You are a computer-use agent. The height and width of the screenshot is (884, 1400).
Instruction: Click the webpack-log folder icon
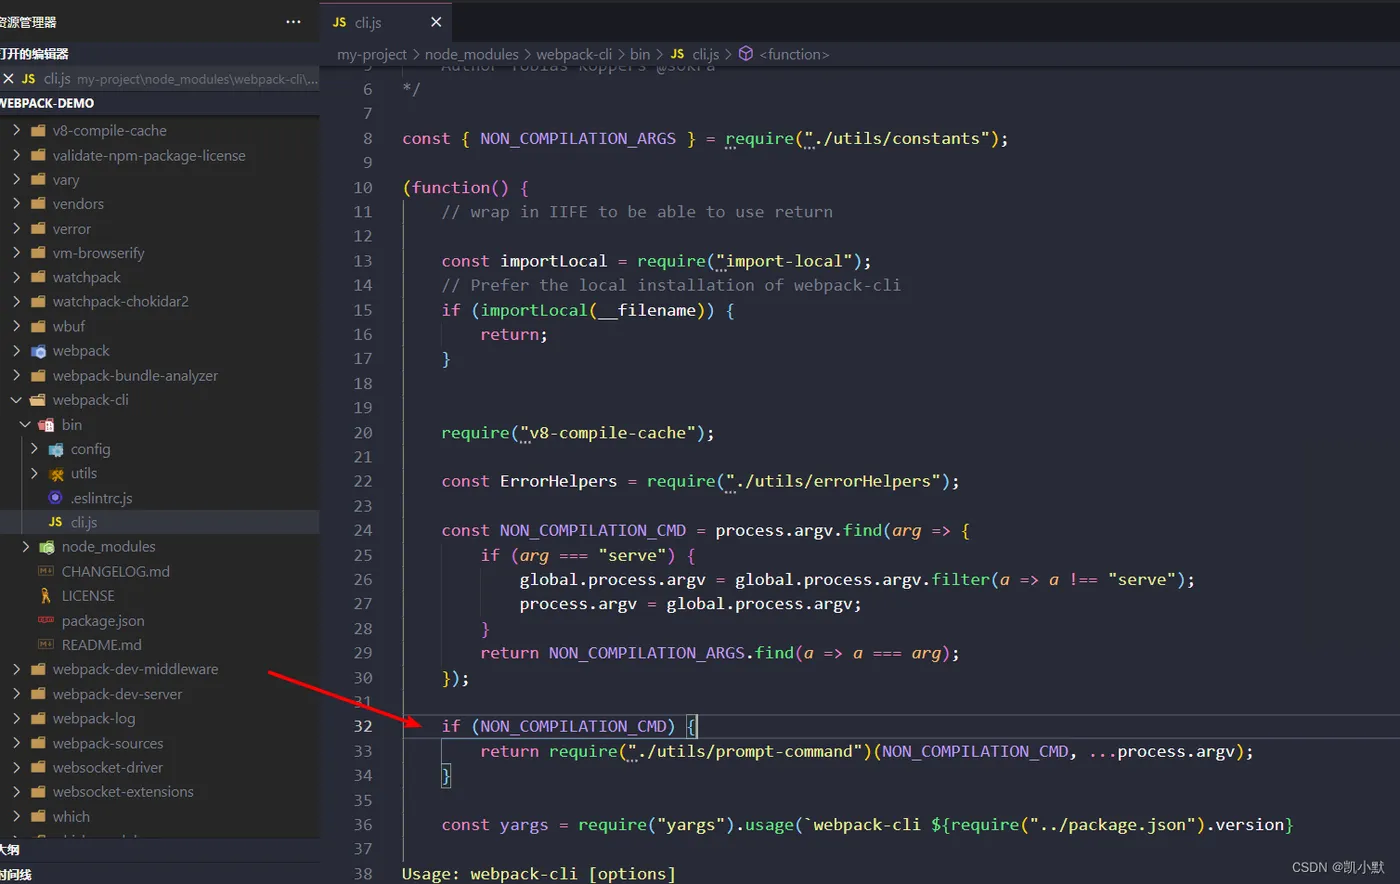(x=38, y=718)
